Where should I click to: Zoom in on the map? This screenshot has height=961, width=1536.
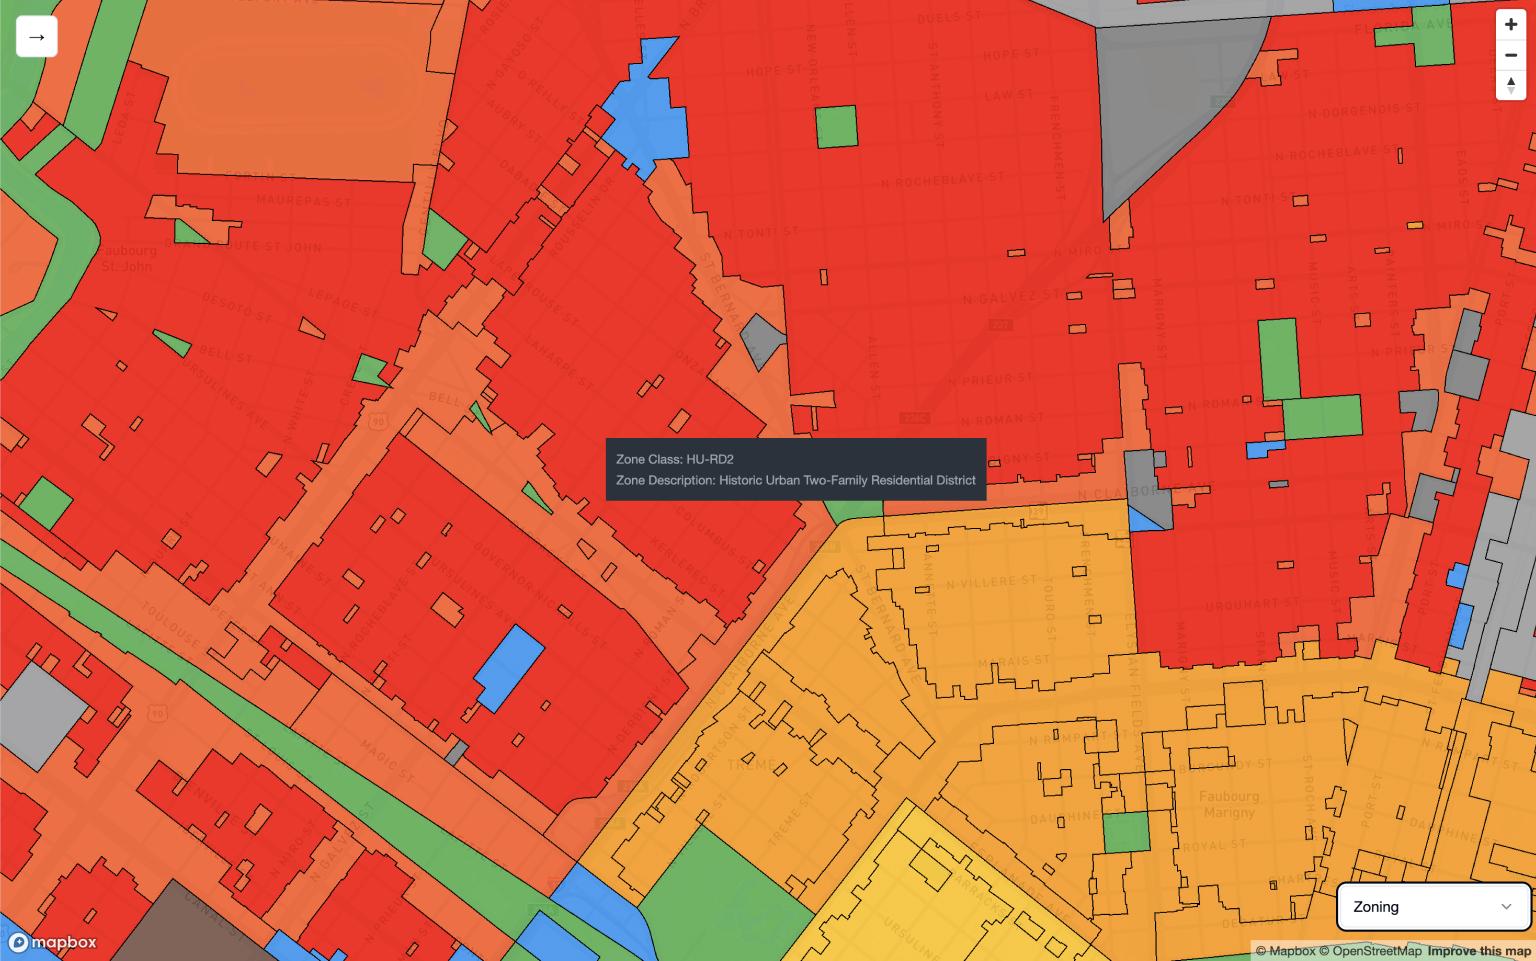pyautogui.click(x=1510, y=25)
